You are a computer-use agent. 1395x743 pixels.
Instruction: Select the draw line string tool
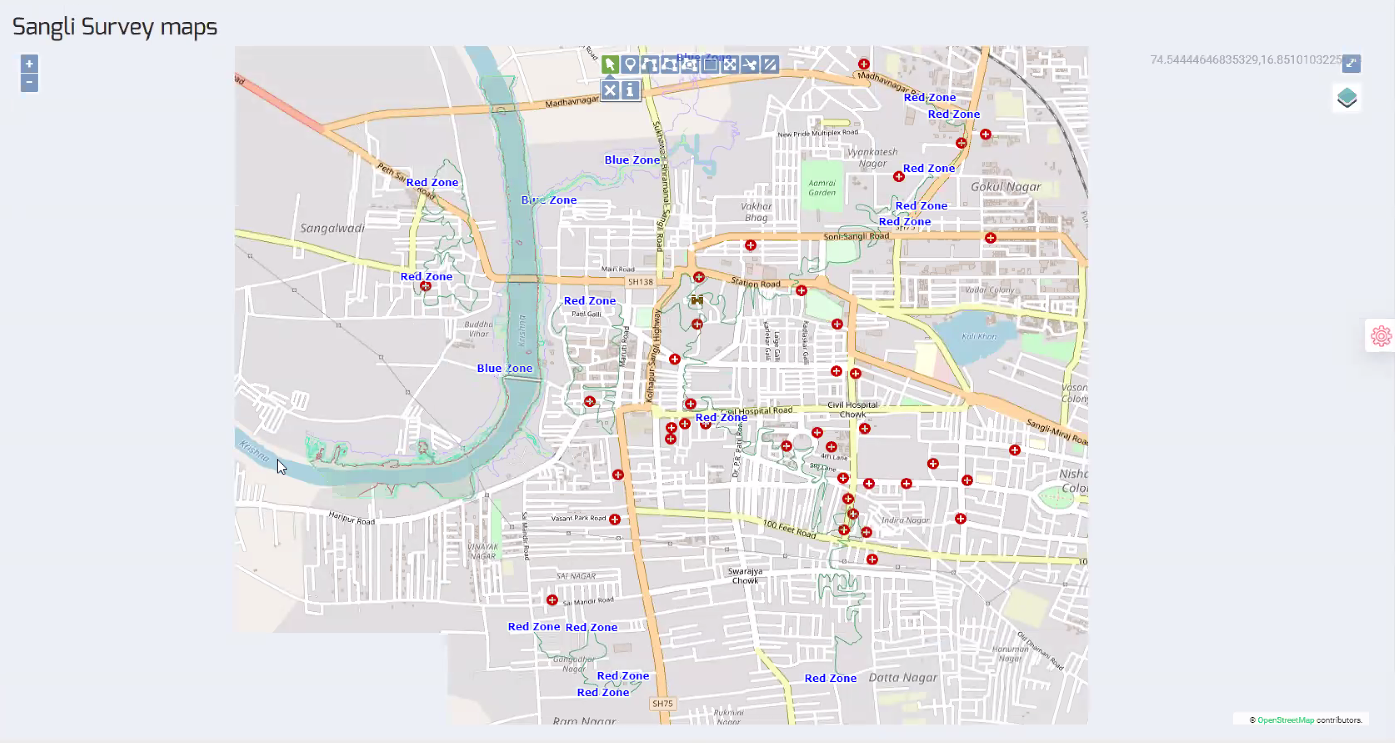click(x=650, y=65)
